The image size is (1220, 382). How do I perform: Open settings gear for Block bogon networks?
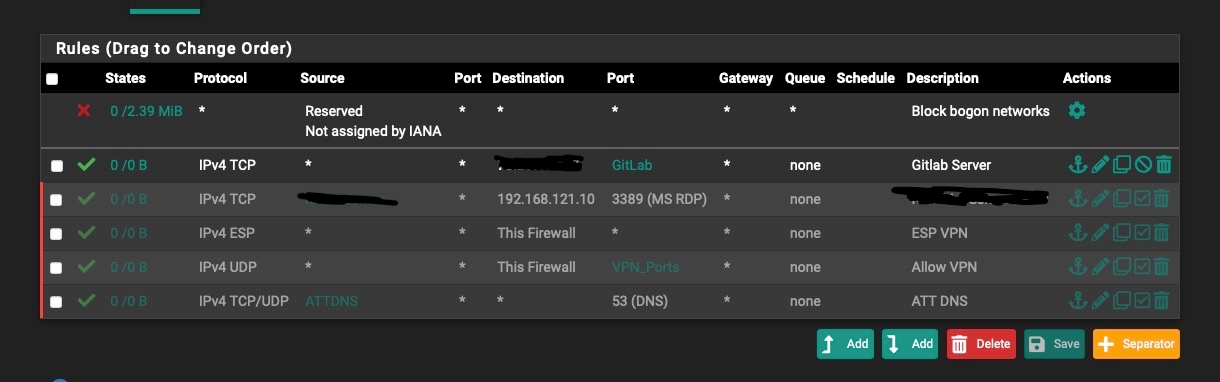(x=1077, y=111)
